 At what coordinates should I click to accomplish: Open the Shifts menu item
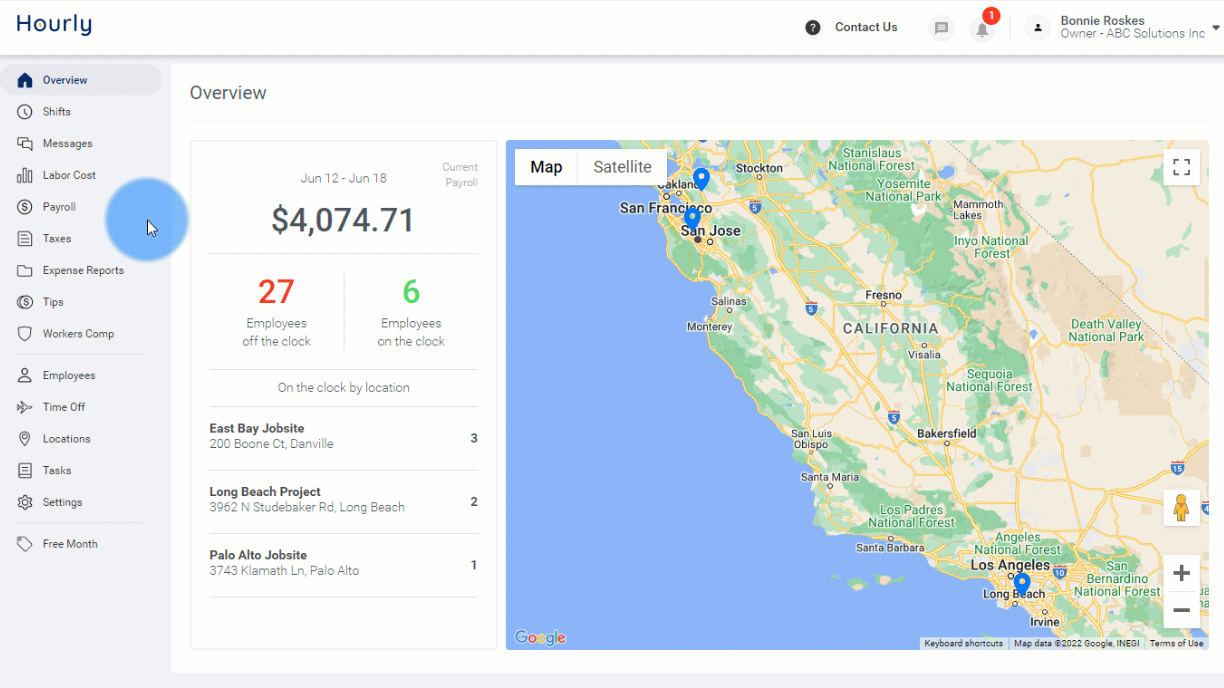click(81, 112)
